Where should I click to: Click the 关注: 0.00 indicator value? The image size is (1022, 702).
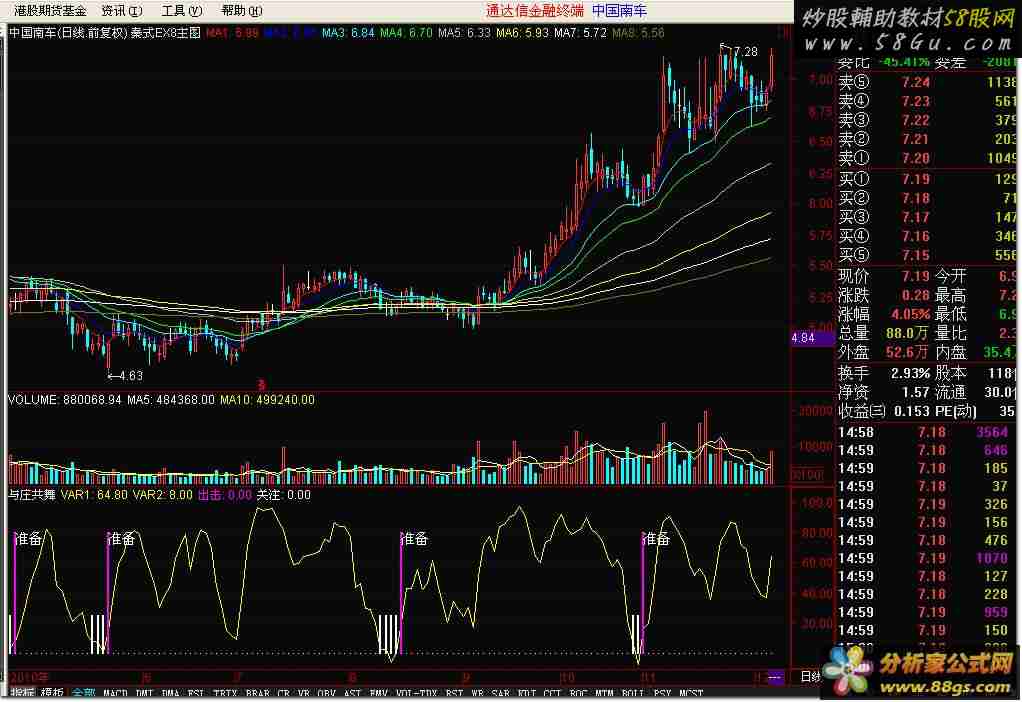(284, 495)
